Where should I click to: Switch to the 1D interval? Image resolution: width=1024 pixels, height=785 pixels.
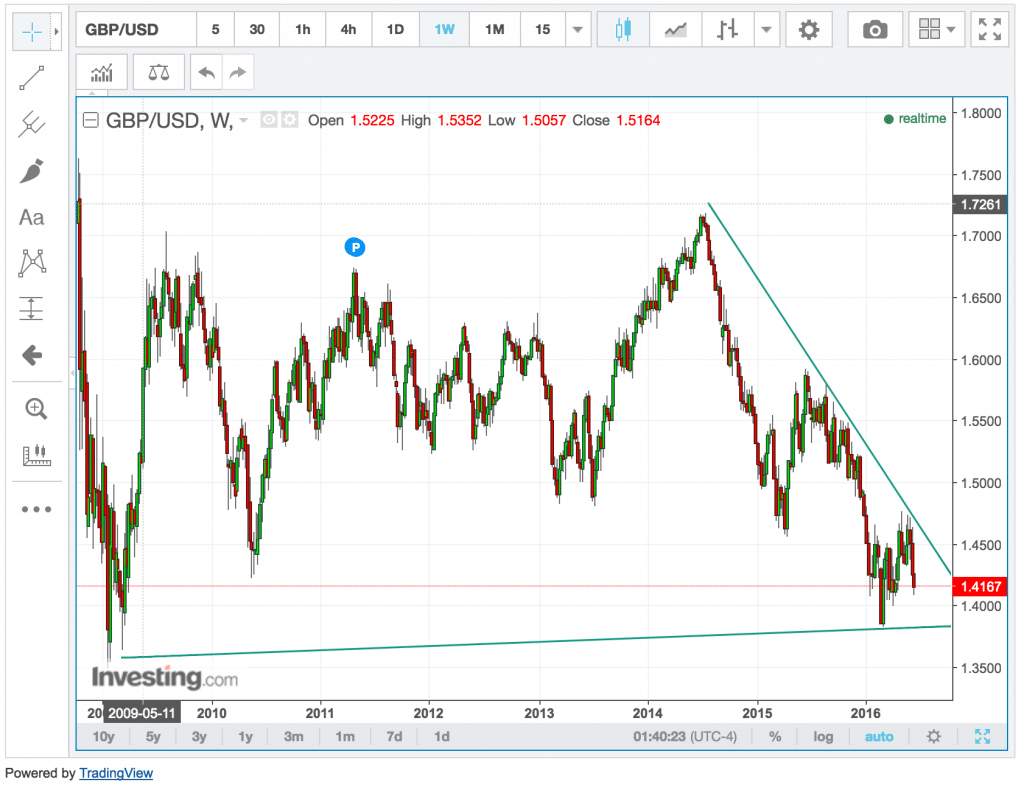395,30
